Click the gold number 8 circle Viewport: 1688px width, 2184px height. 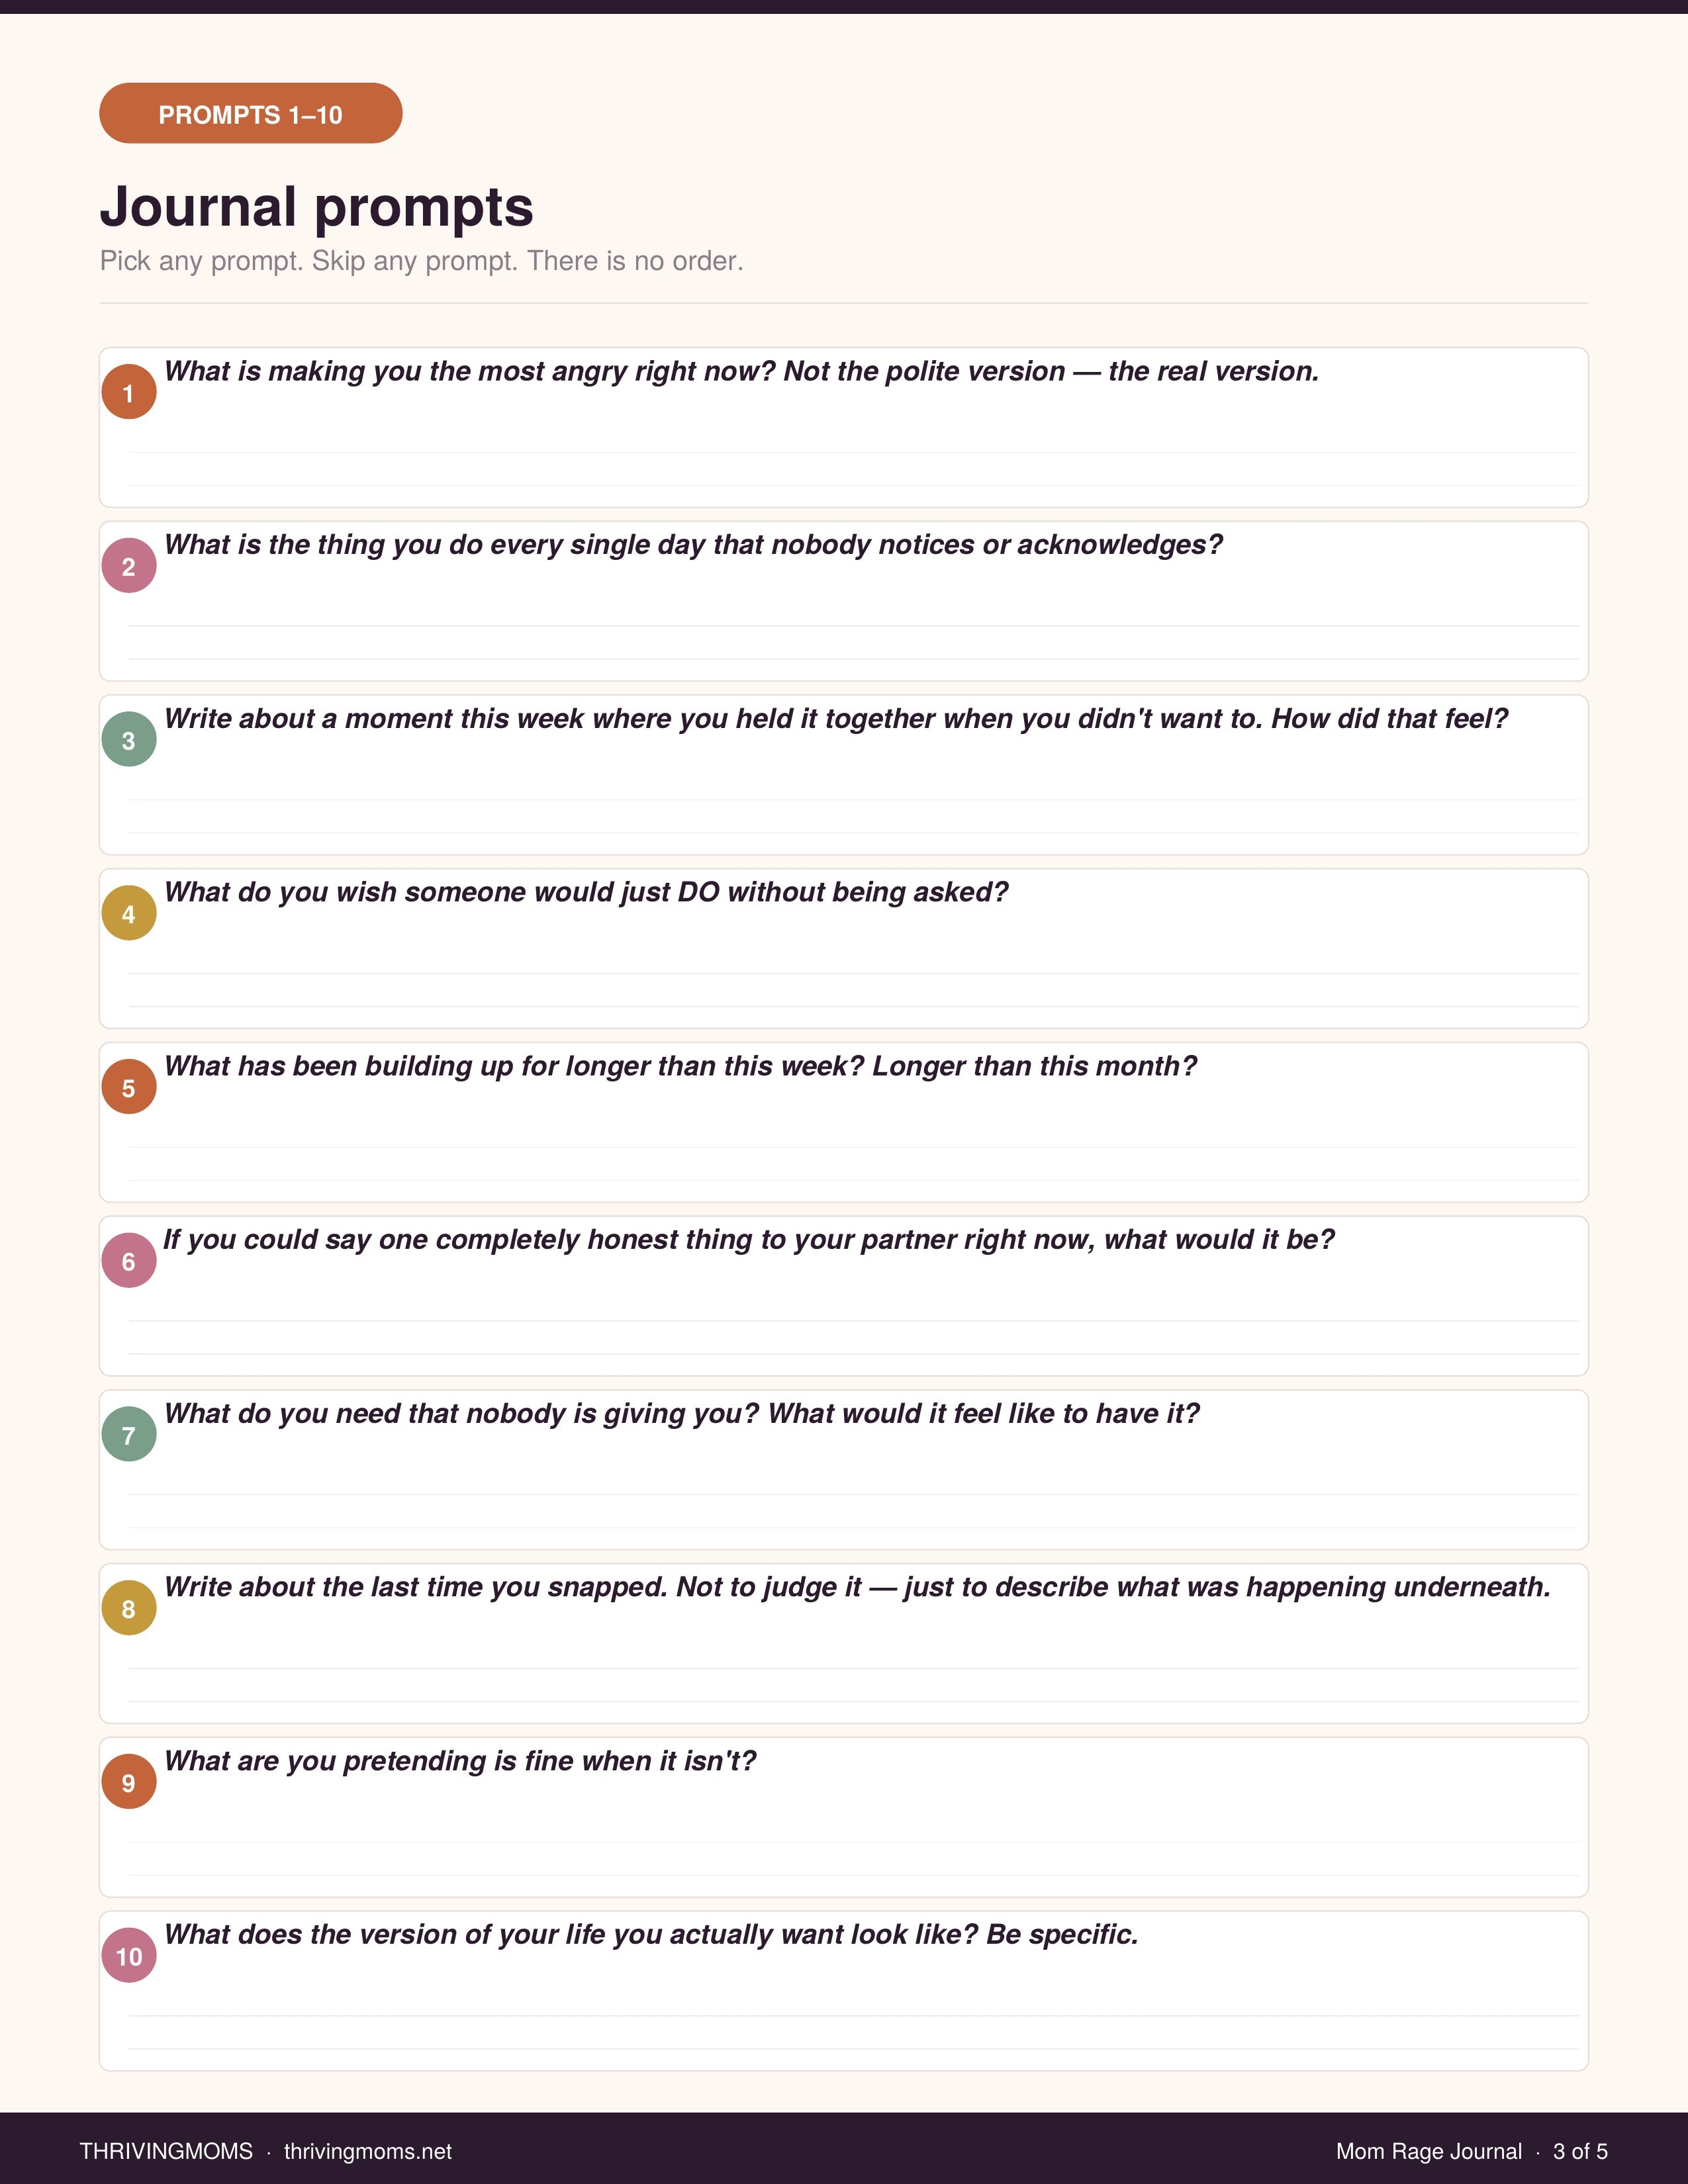[129, 1608]
